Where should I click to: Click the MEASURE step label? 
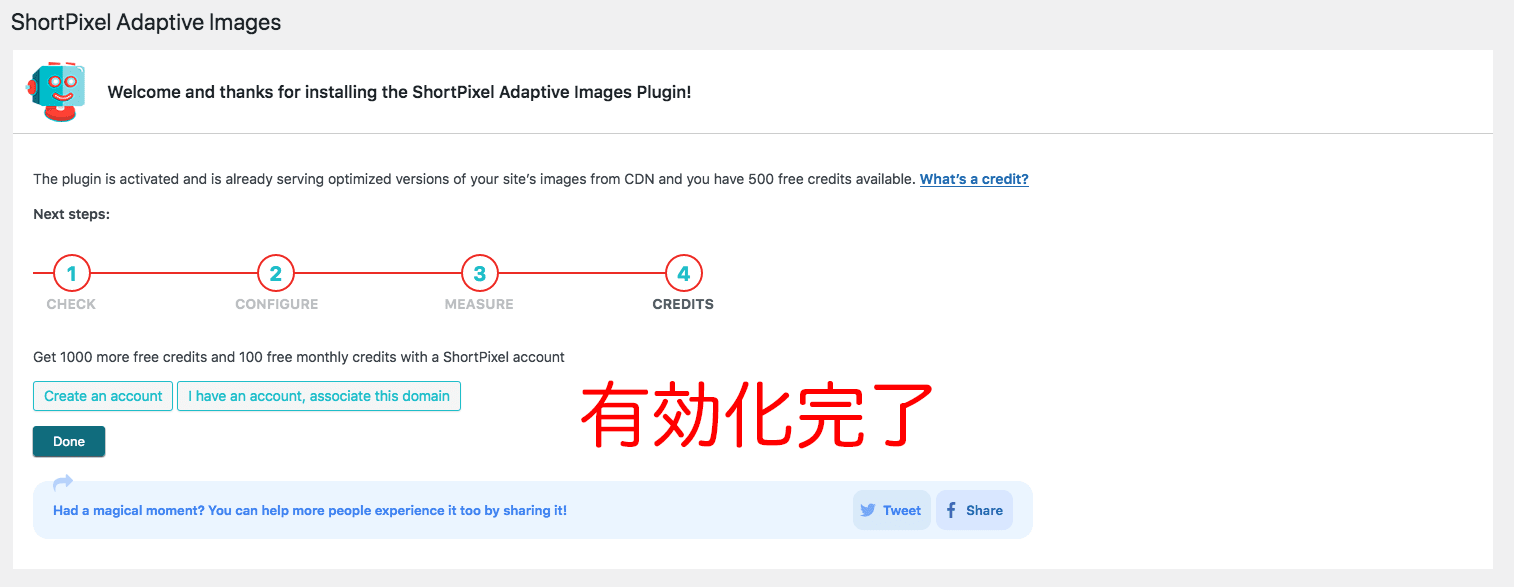coord(479,304)
